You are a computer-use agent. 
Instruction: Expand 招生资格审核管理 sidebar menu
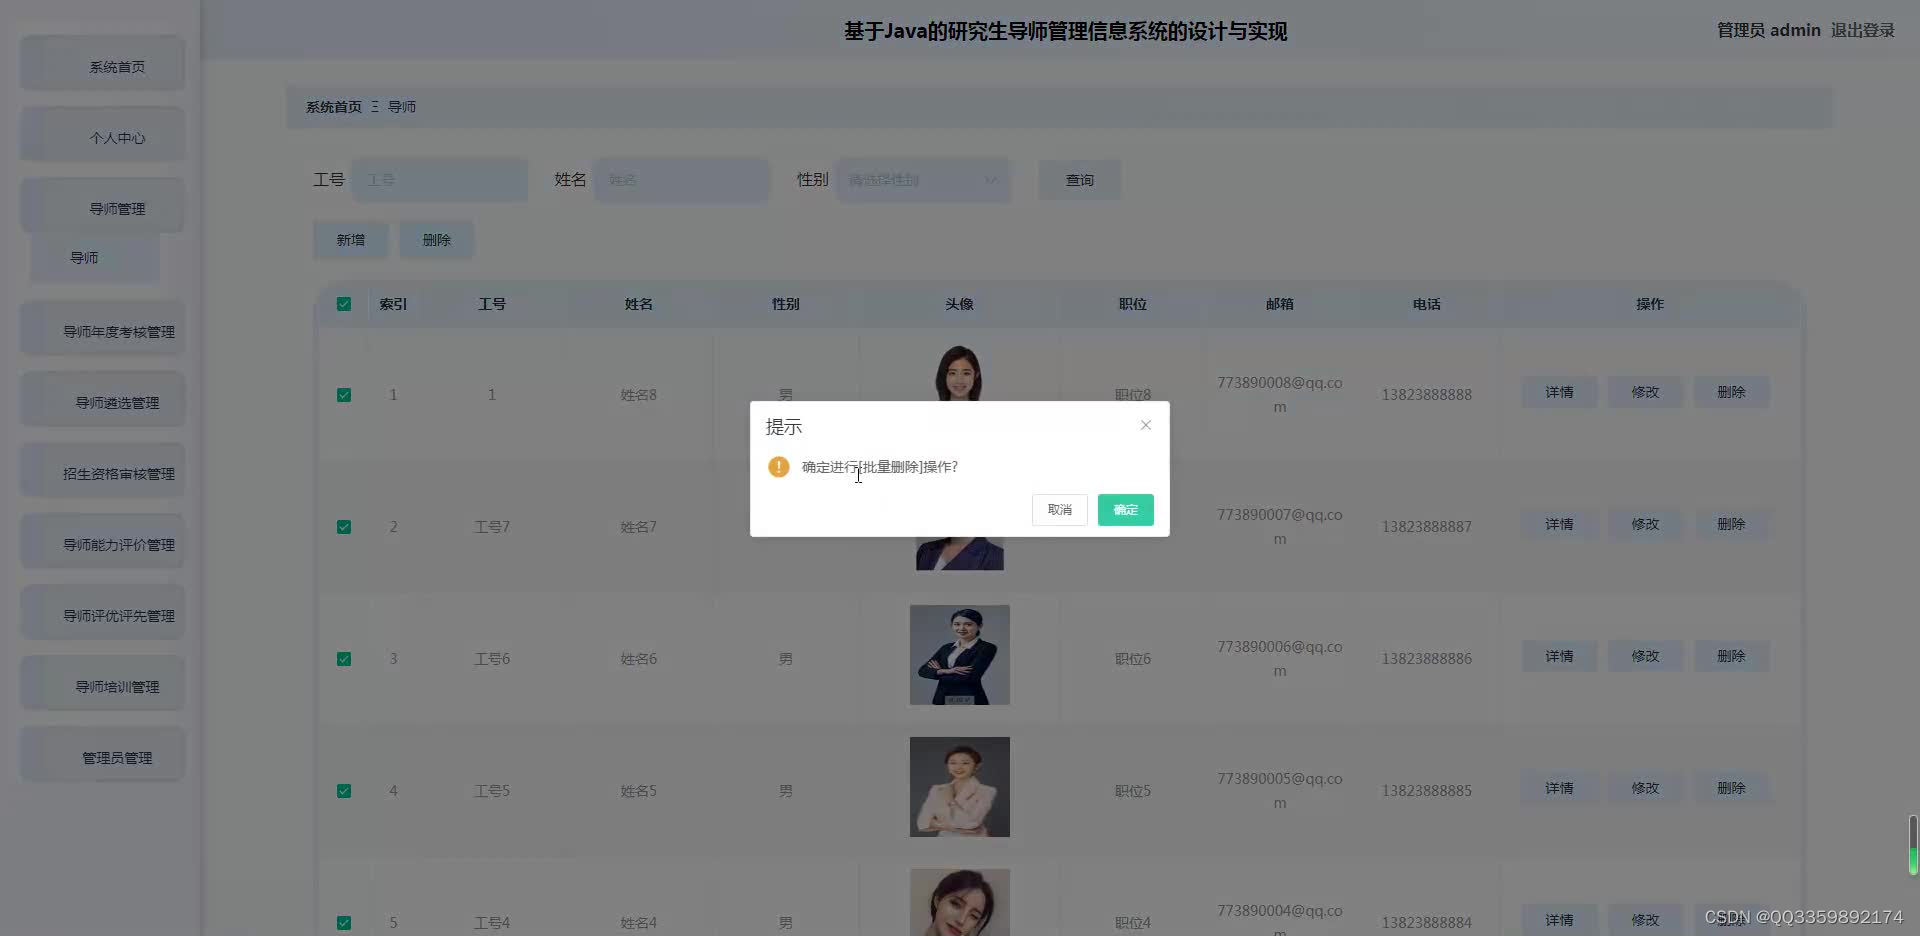coord(103,471)
